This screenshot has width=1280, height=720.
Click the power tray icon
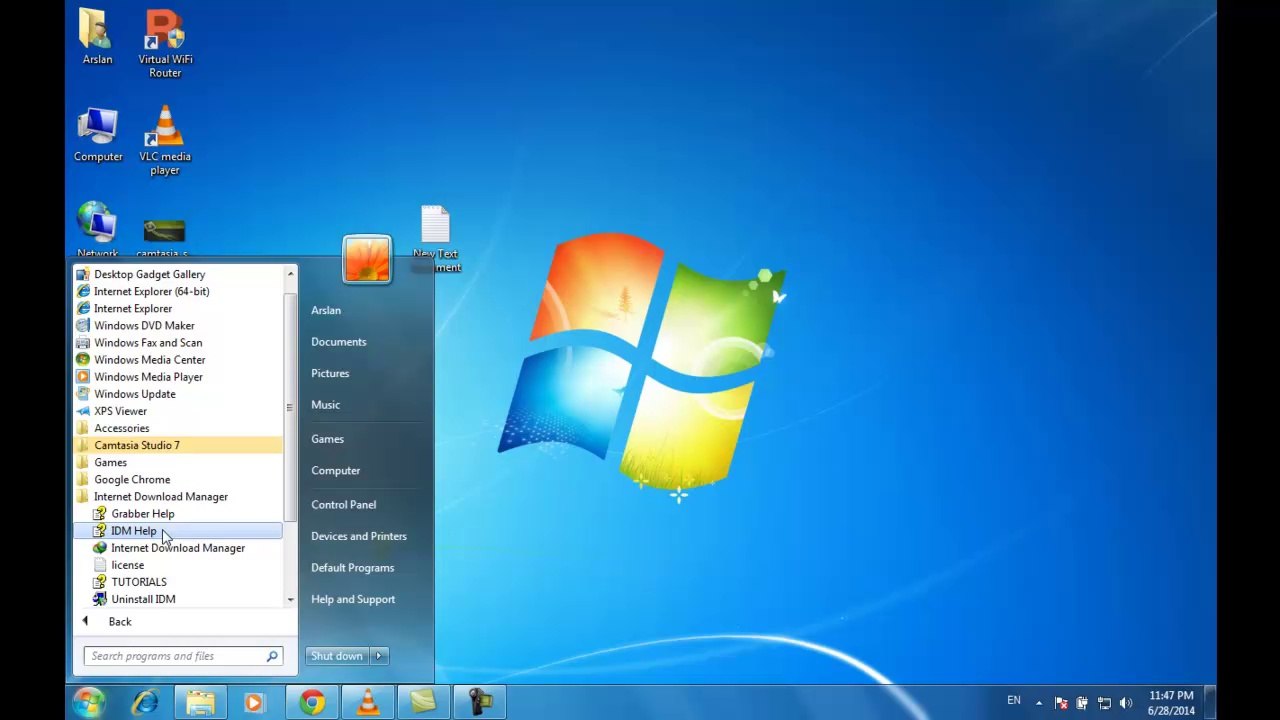point(1082,703)
